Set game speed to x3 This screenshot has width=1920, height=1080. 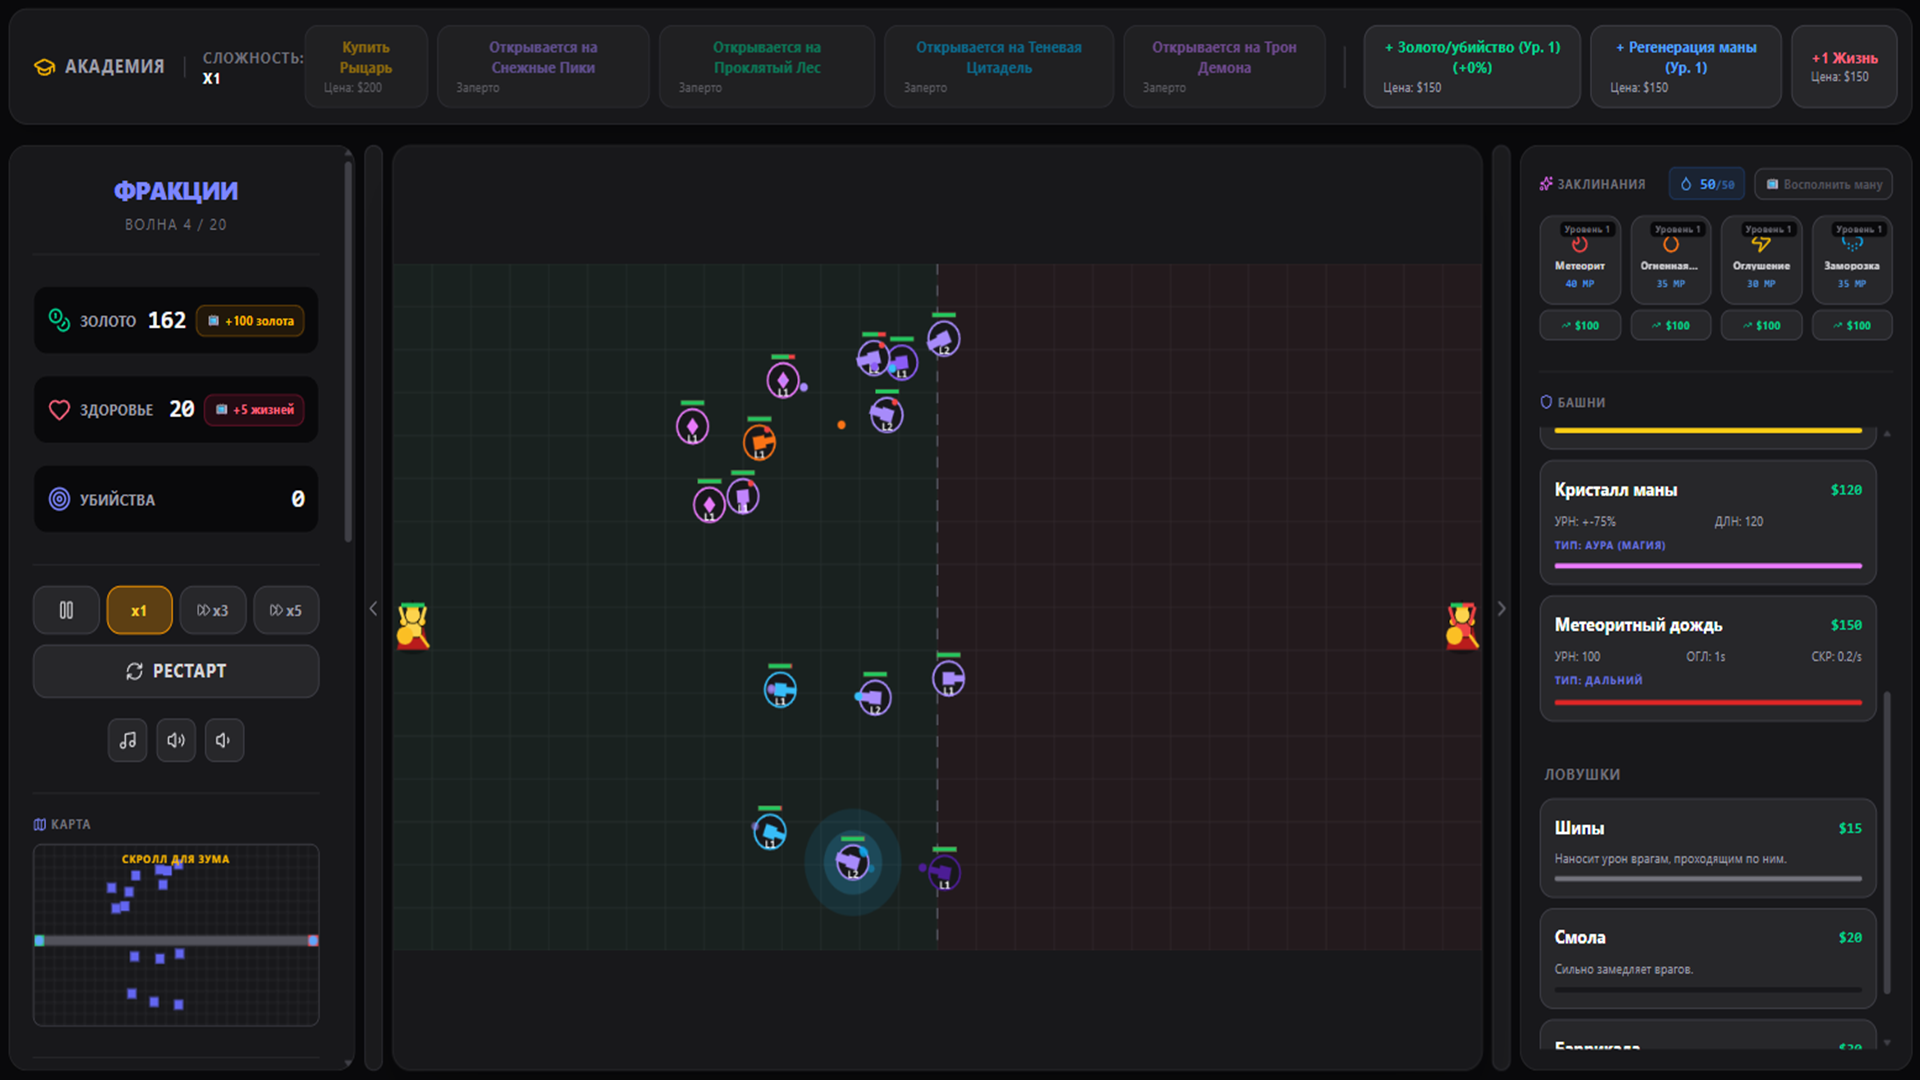tap(212, 610)
